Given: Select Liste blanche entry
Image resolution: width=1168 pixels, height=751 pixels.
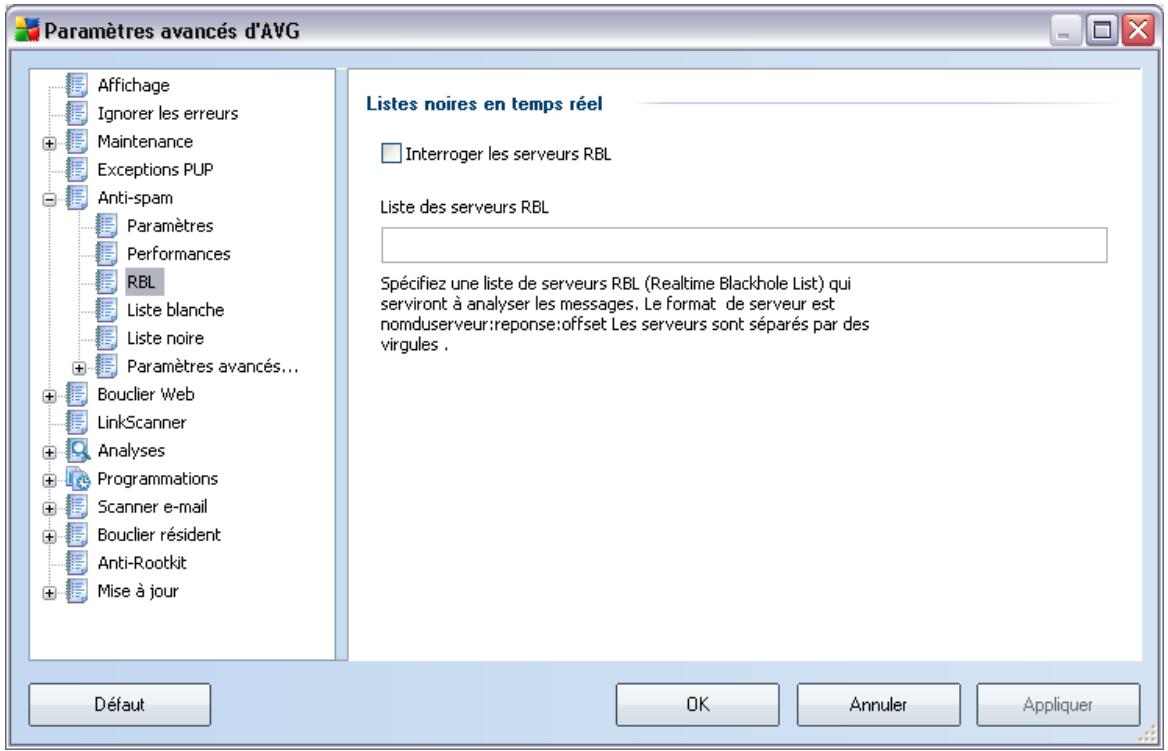Looking at the screenshot, I should 175,310.
